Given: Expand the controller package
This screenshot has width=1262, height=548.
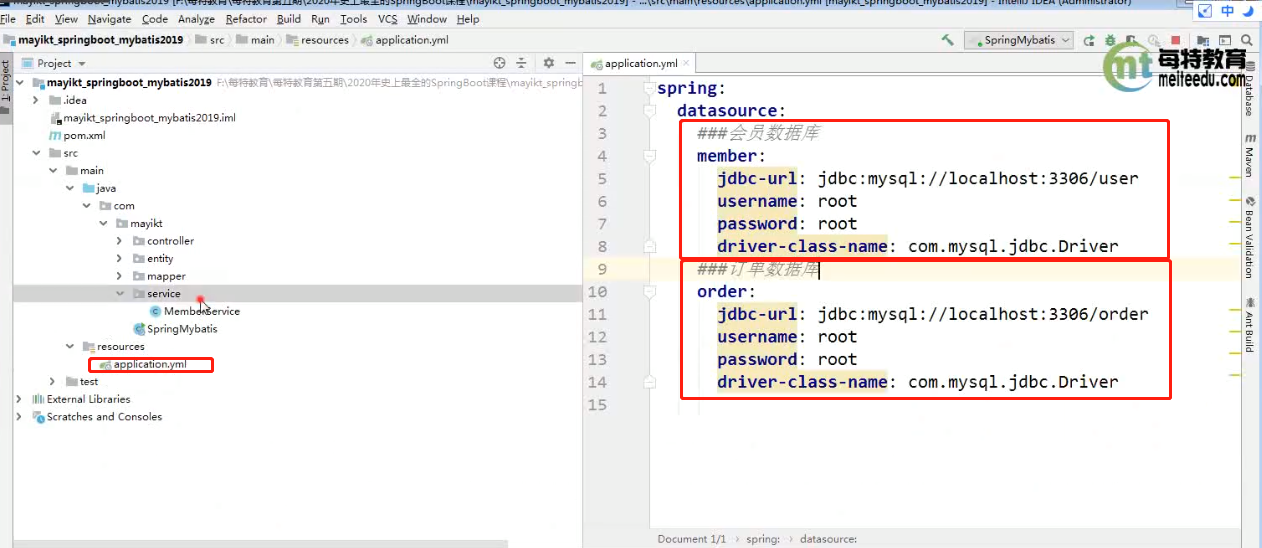Looking at the screenshot, I should pyautogui.click(x=120, y=241).
